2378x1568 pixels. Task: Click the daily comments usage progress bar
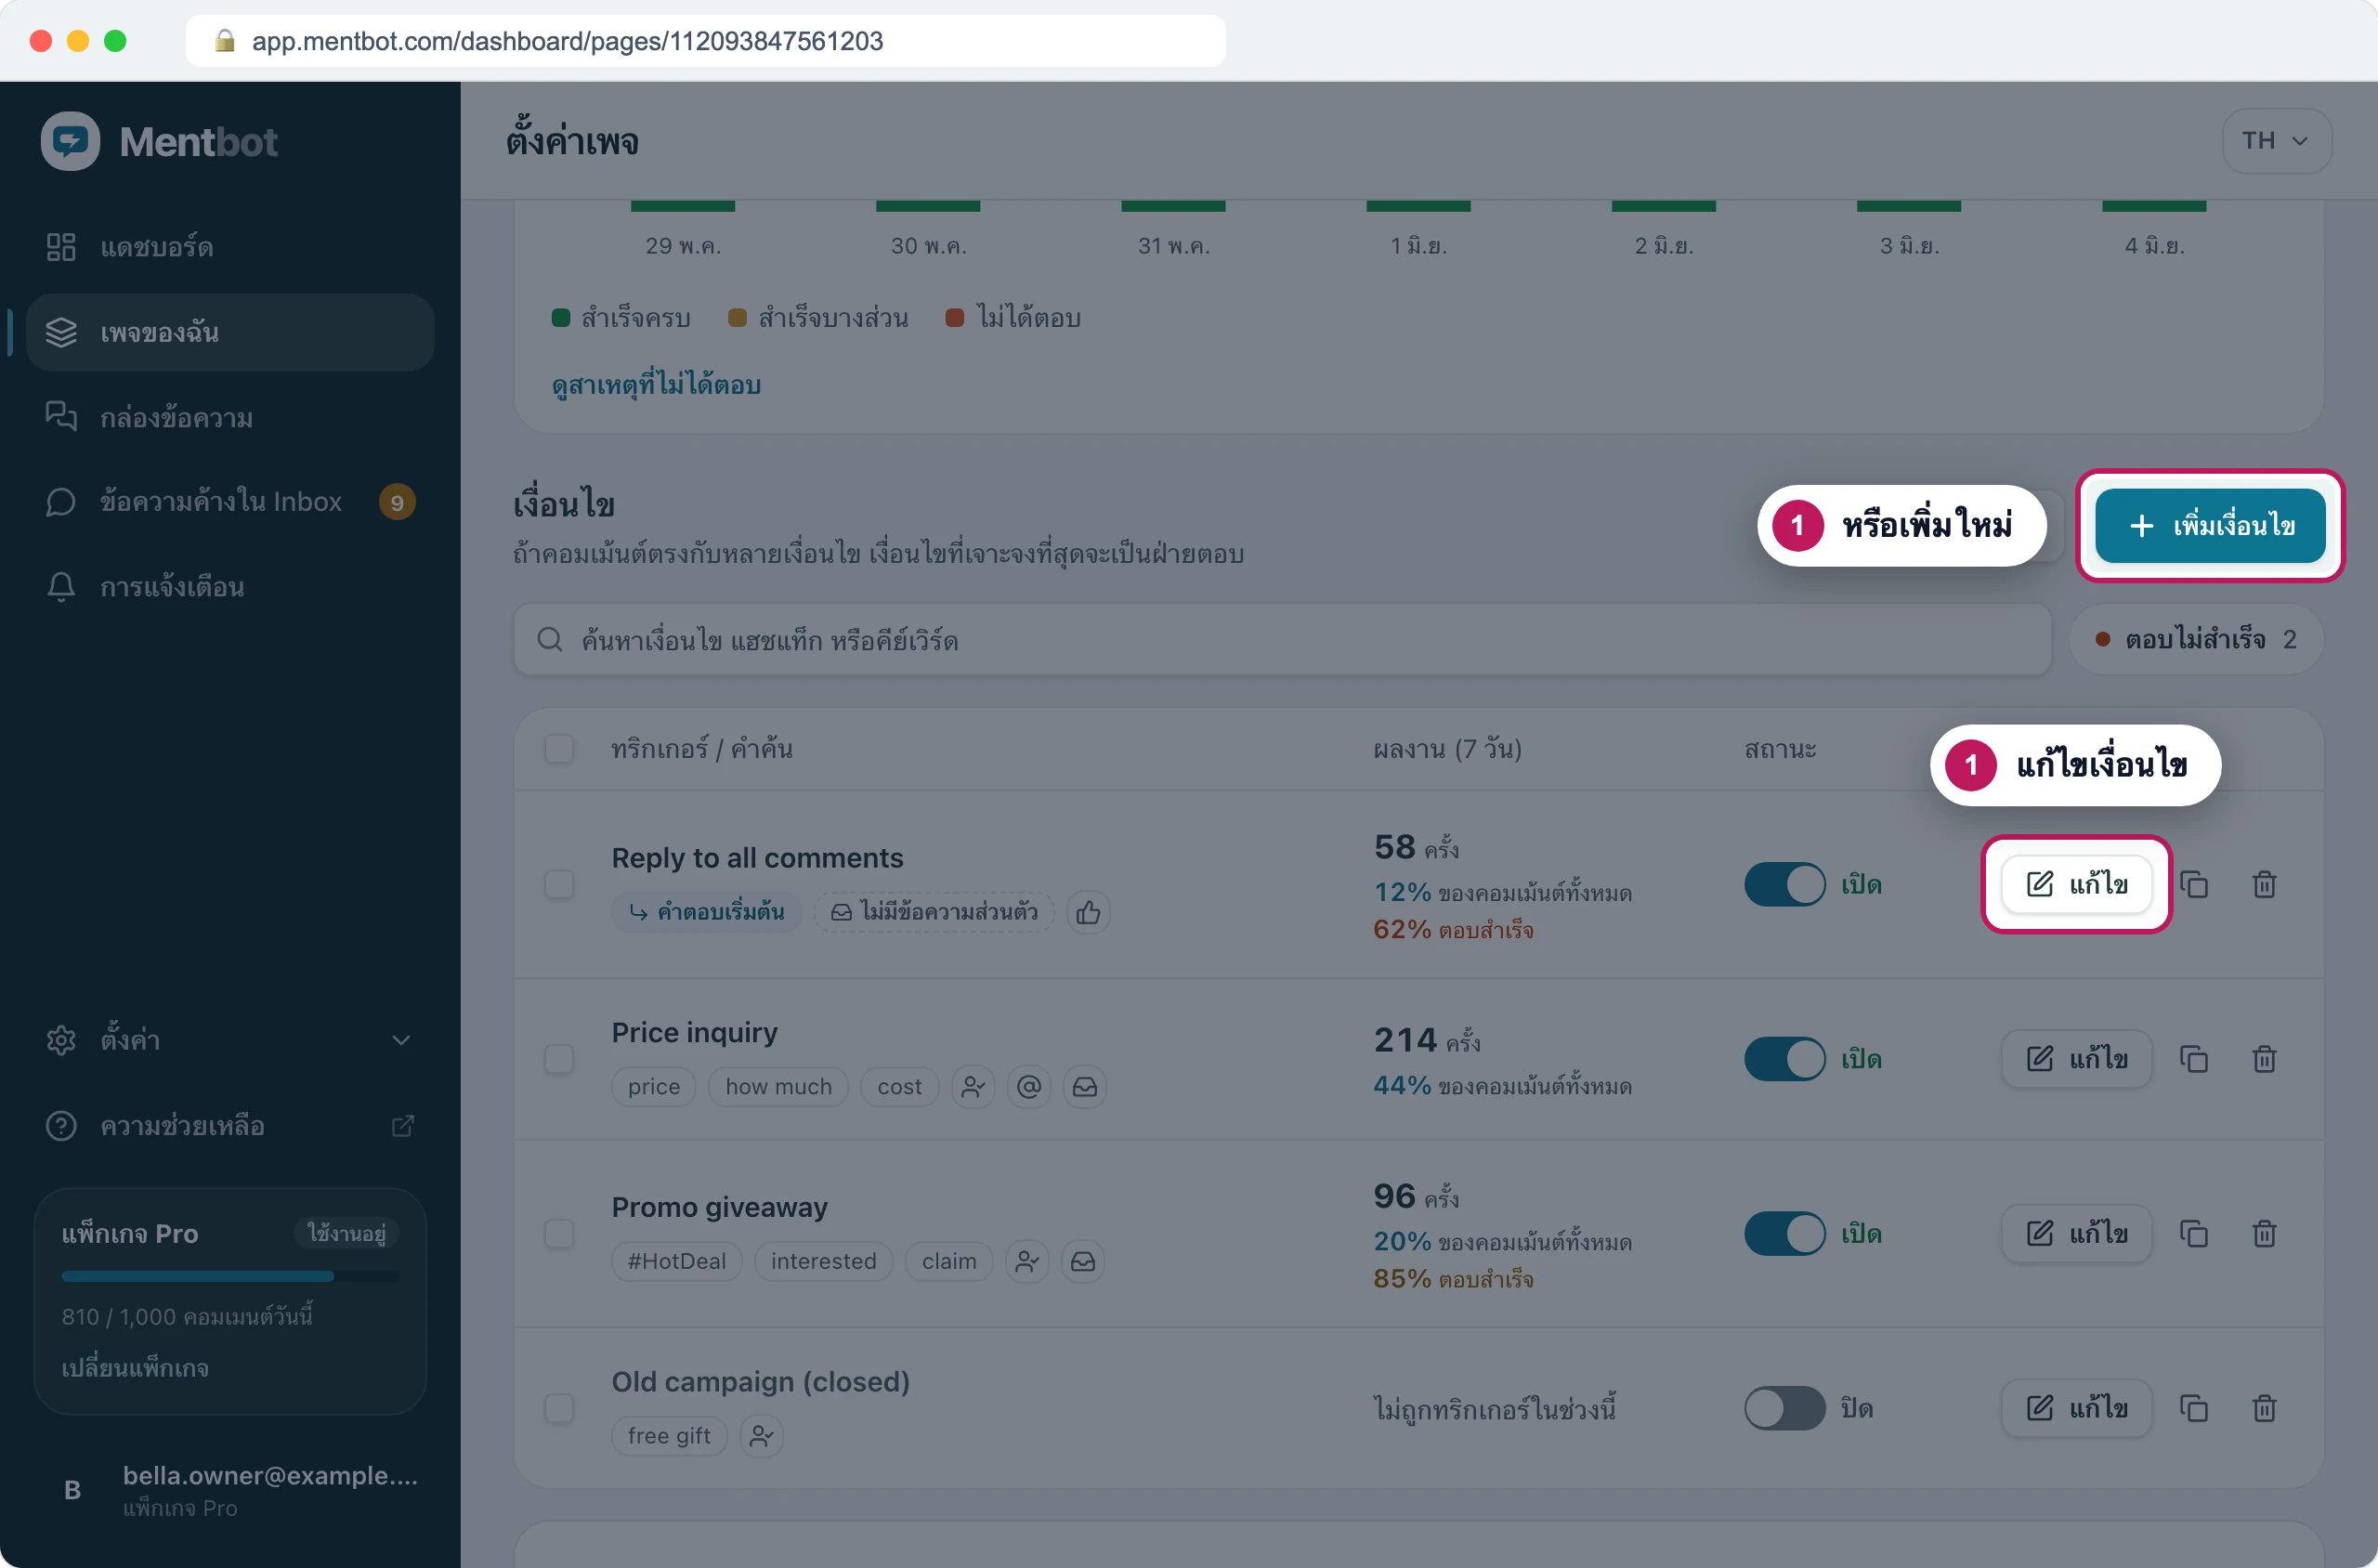click(230, 1276)
